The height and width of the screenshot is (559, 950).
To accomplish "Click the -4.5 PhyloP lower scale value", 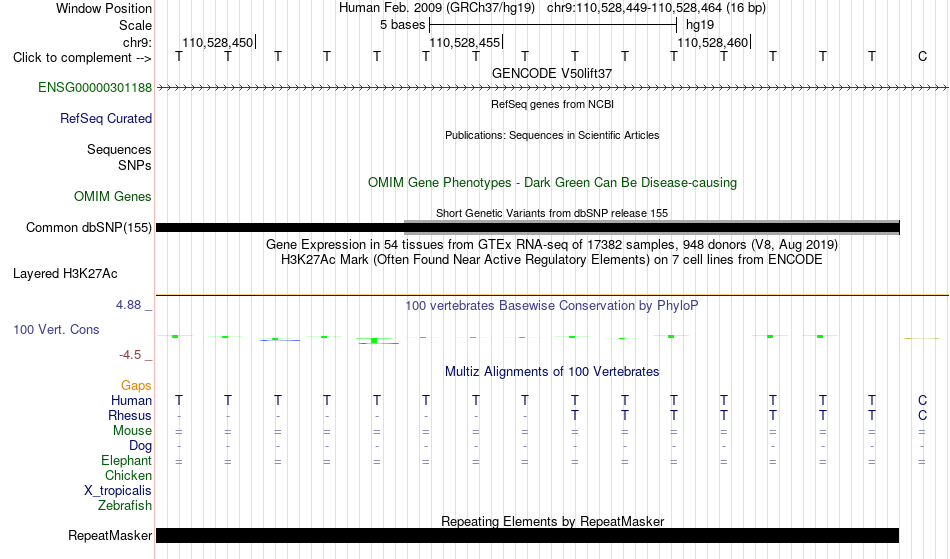I will [x=130, y=355].
